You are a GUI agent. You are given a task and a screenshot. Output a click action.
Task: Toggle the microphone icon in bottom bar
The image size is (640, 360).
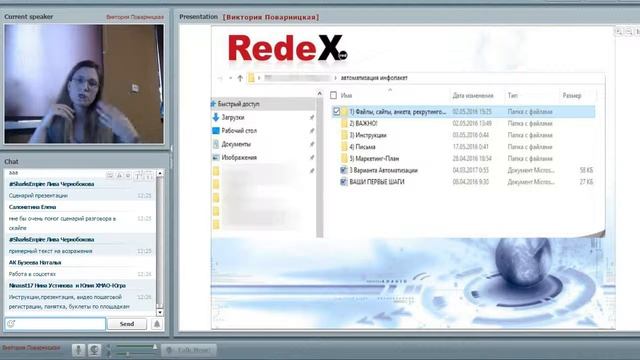pos(78,350)
